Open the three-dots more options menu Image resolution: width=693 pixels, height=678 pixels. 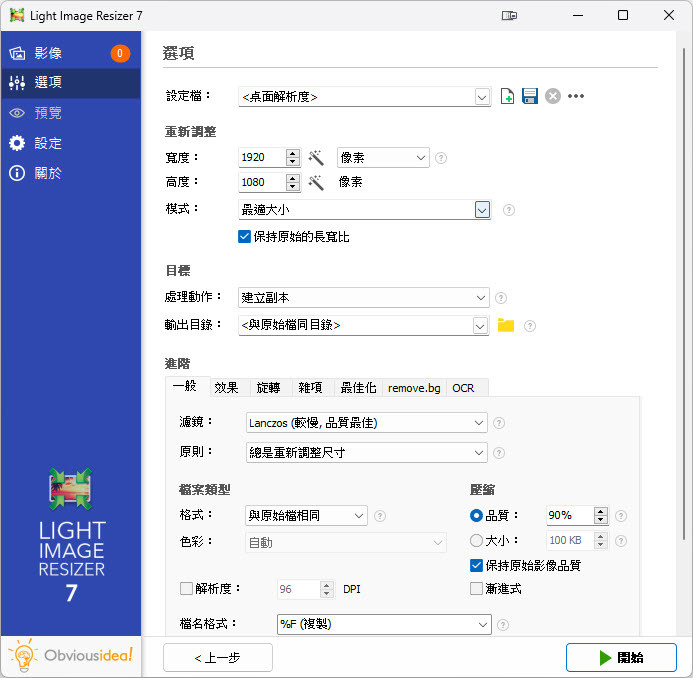[x=576, y=97]
